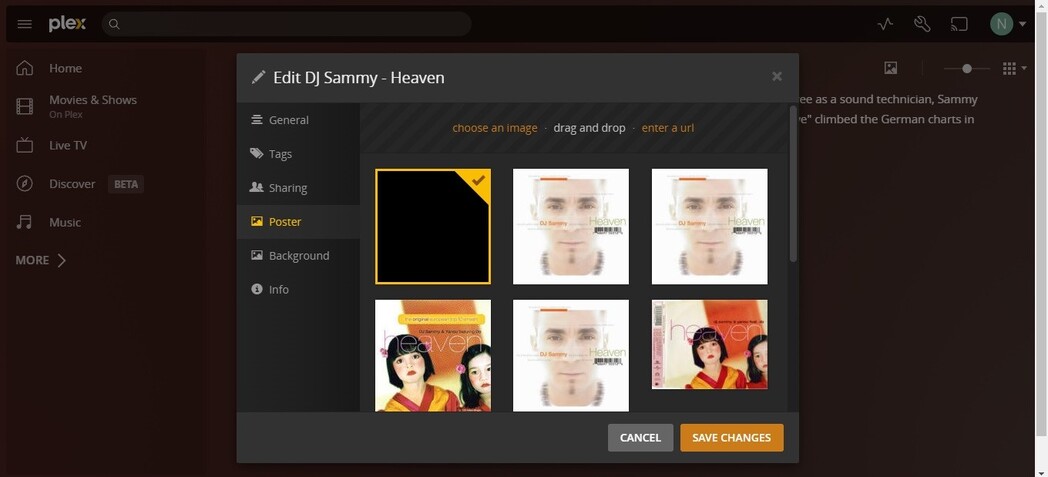This screenshot has height=477, width=1048.
Task: Click the artwork image icon behind the dialog
Action: tap(890, 68)
